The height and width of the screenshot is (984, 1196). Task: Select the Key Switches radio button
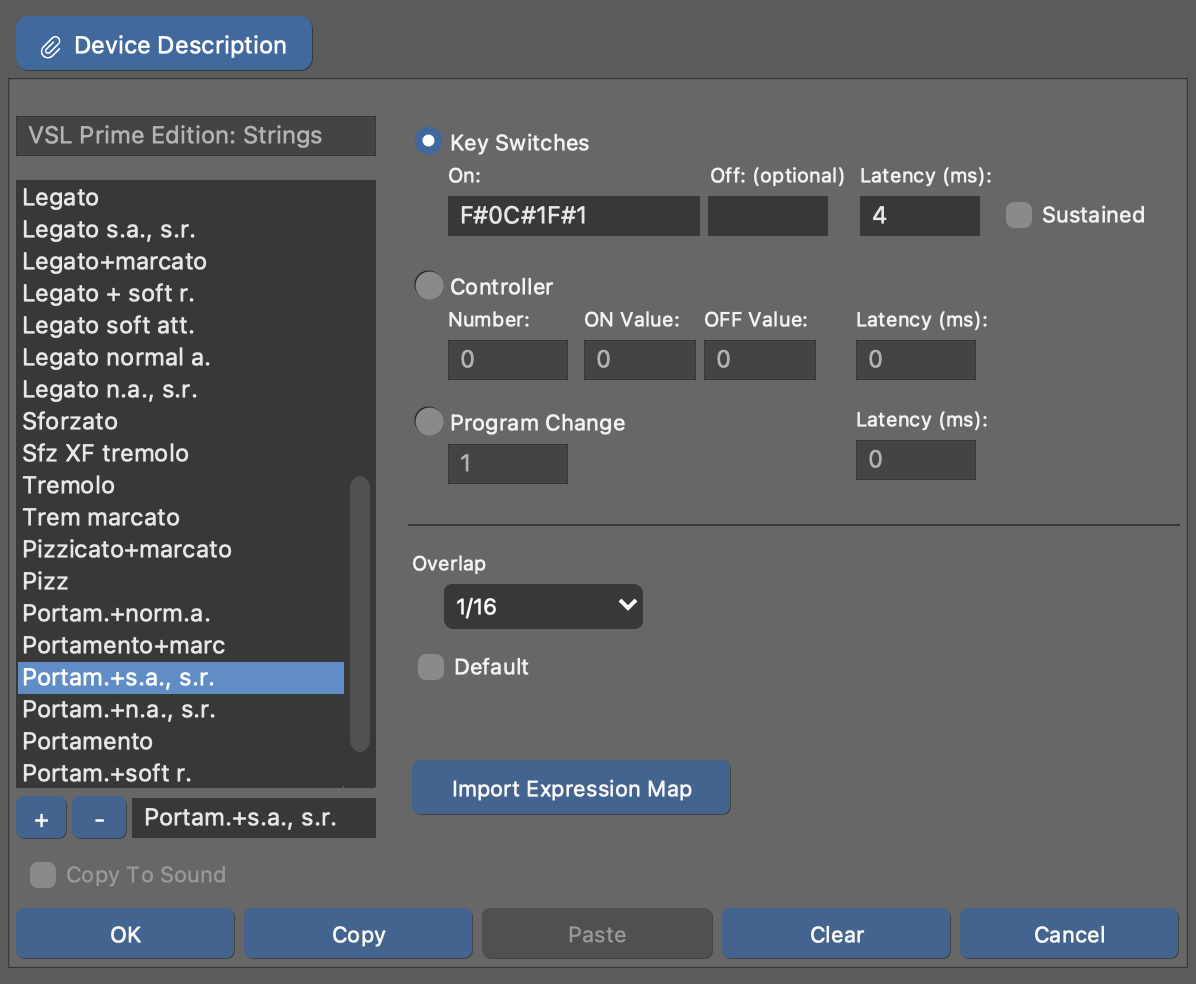pyautogui.click(x=428, y=142)
